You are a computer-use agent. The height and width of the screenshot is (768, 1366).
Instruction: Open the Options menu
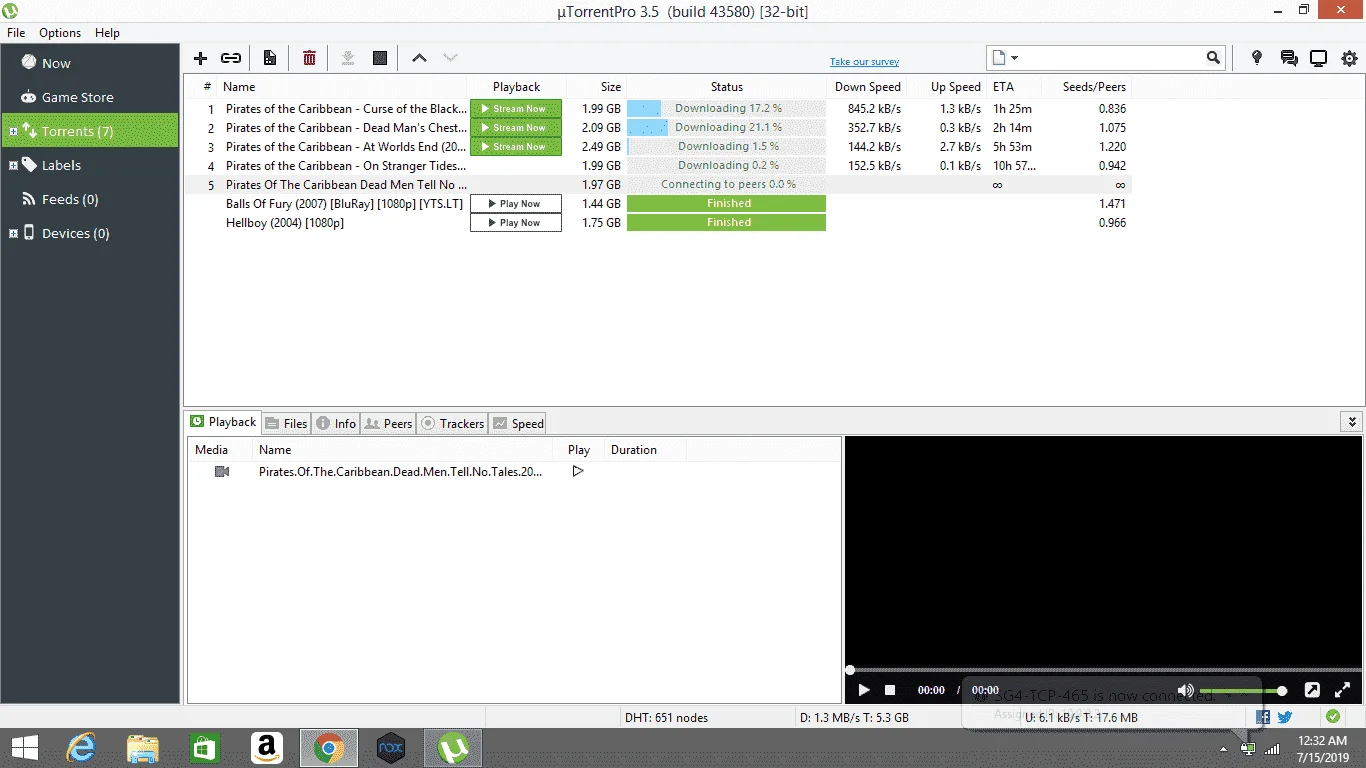click(x=60, y=33)
